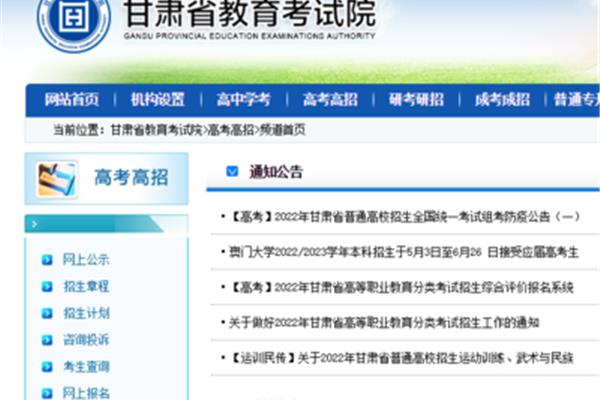
Task: Open the 网站首页 menu item
Action: pyautogui.click(x=72, y=100)
